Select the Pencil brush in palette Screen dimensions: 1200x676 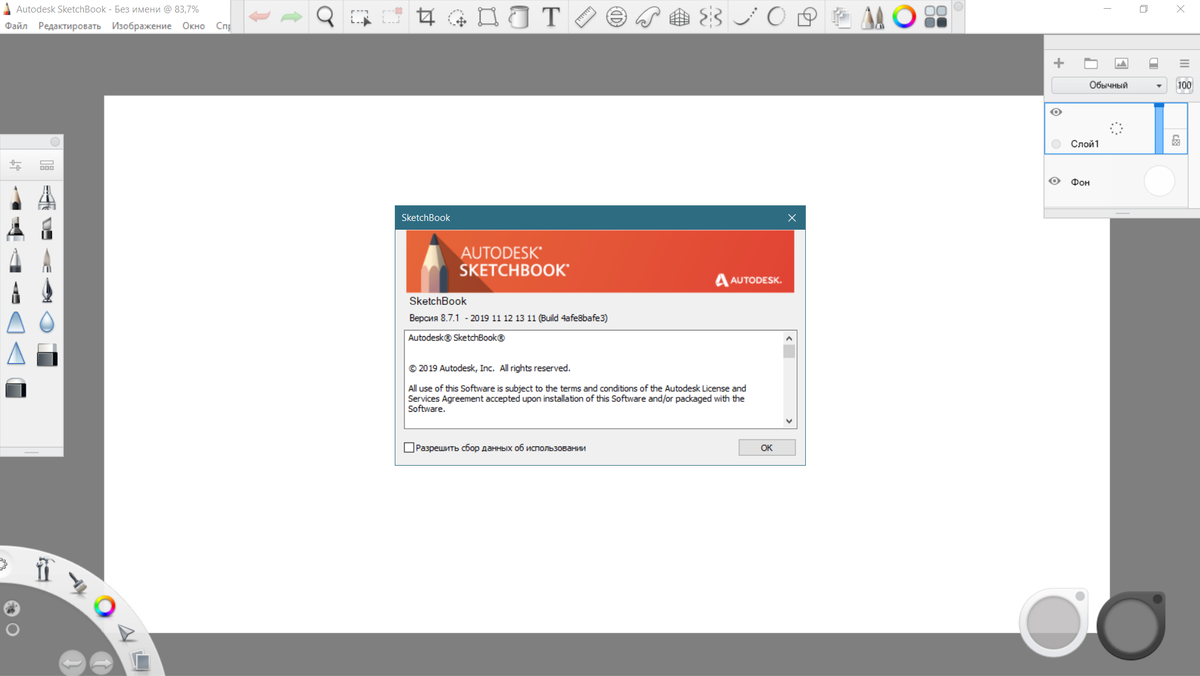(x=16, y=198)
